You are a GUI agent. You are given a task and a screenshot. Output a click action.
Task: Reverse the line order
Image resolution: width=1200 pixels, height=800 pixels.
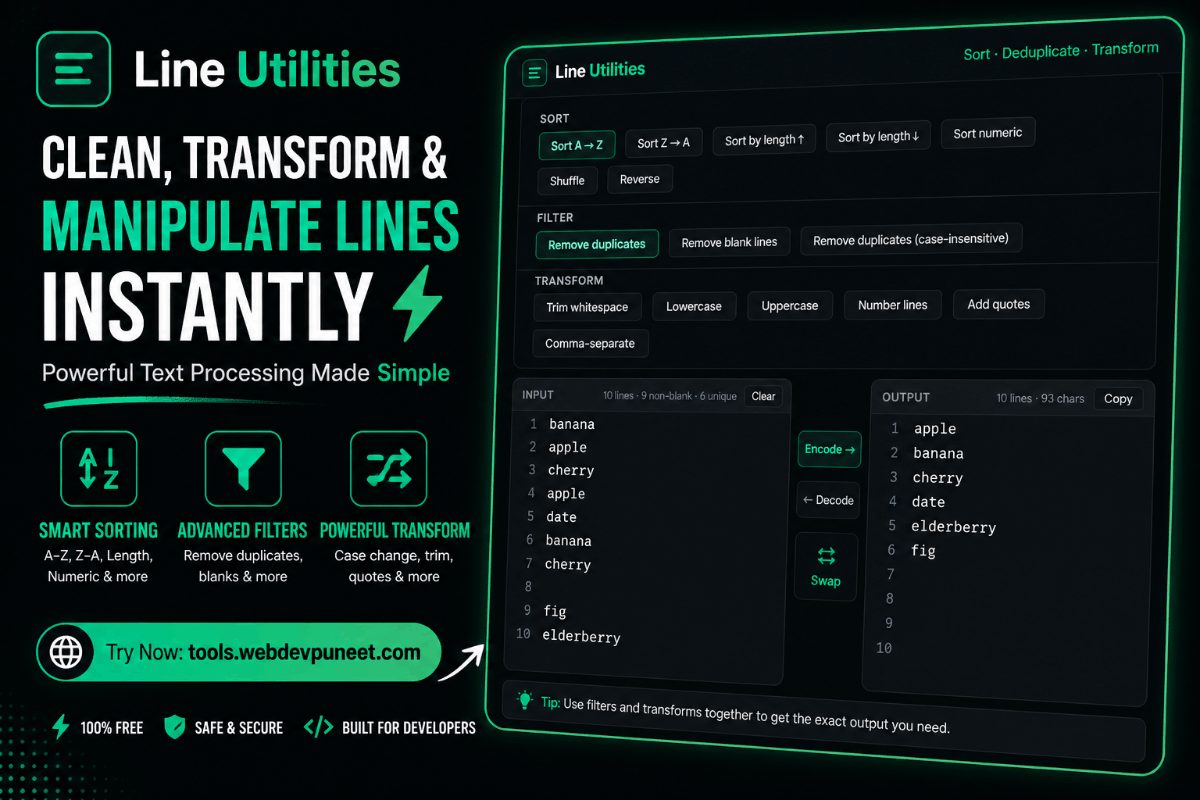tap(639, 180)
